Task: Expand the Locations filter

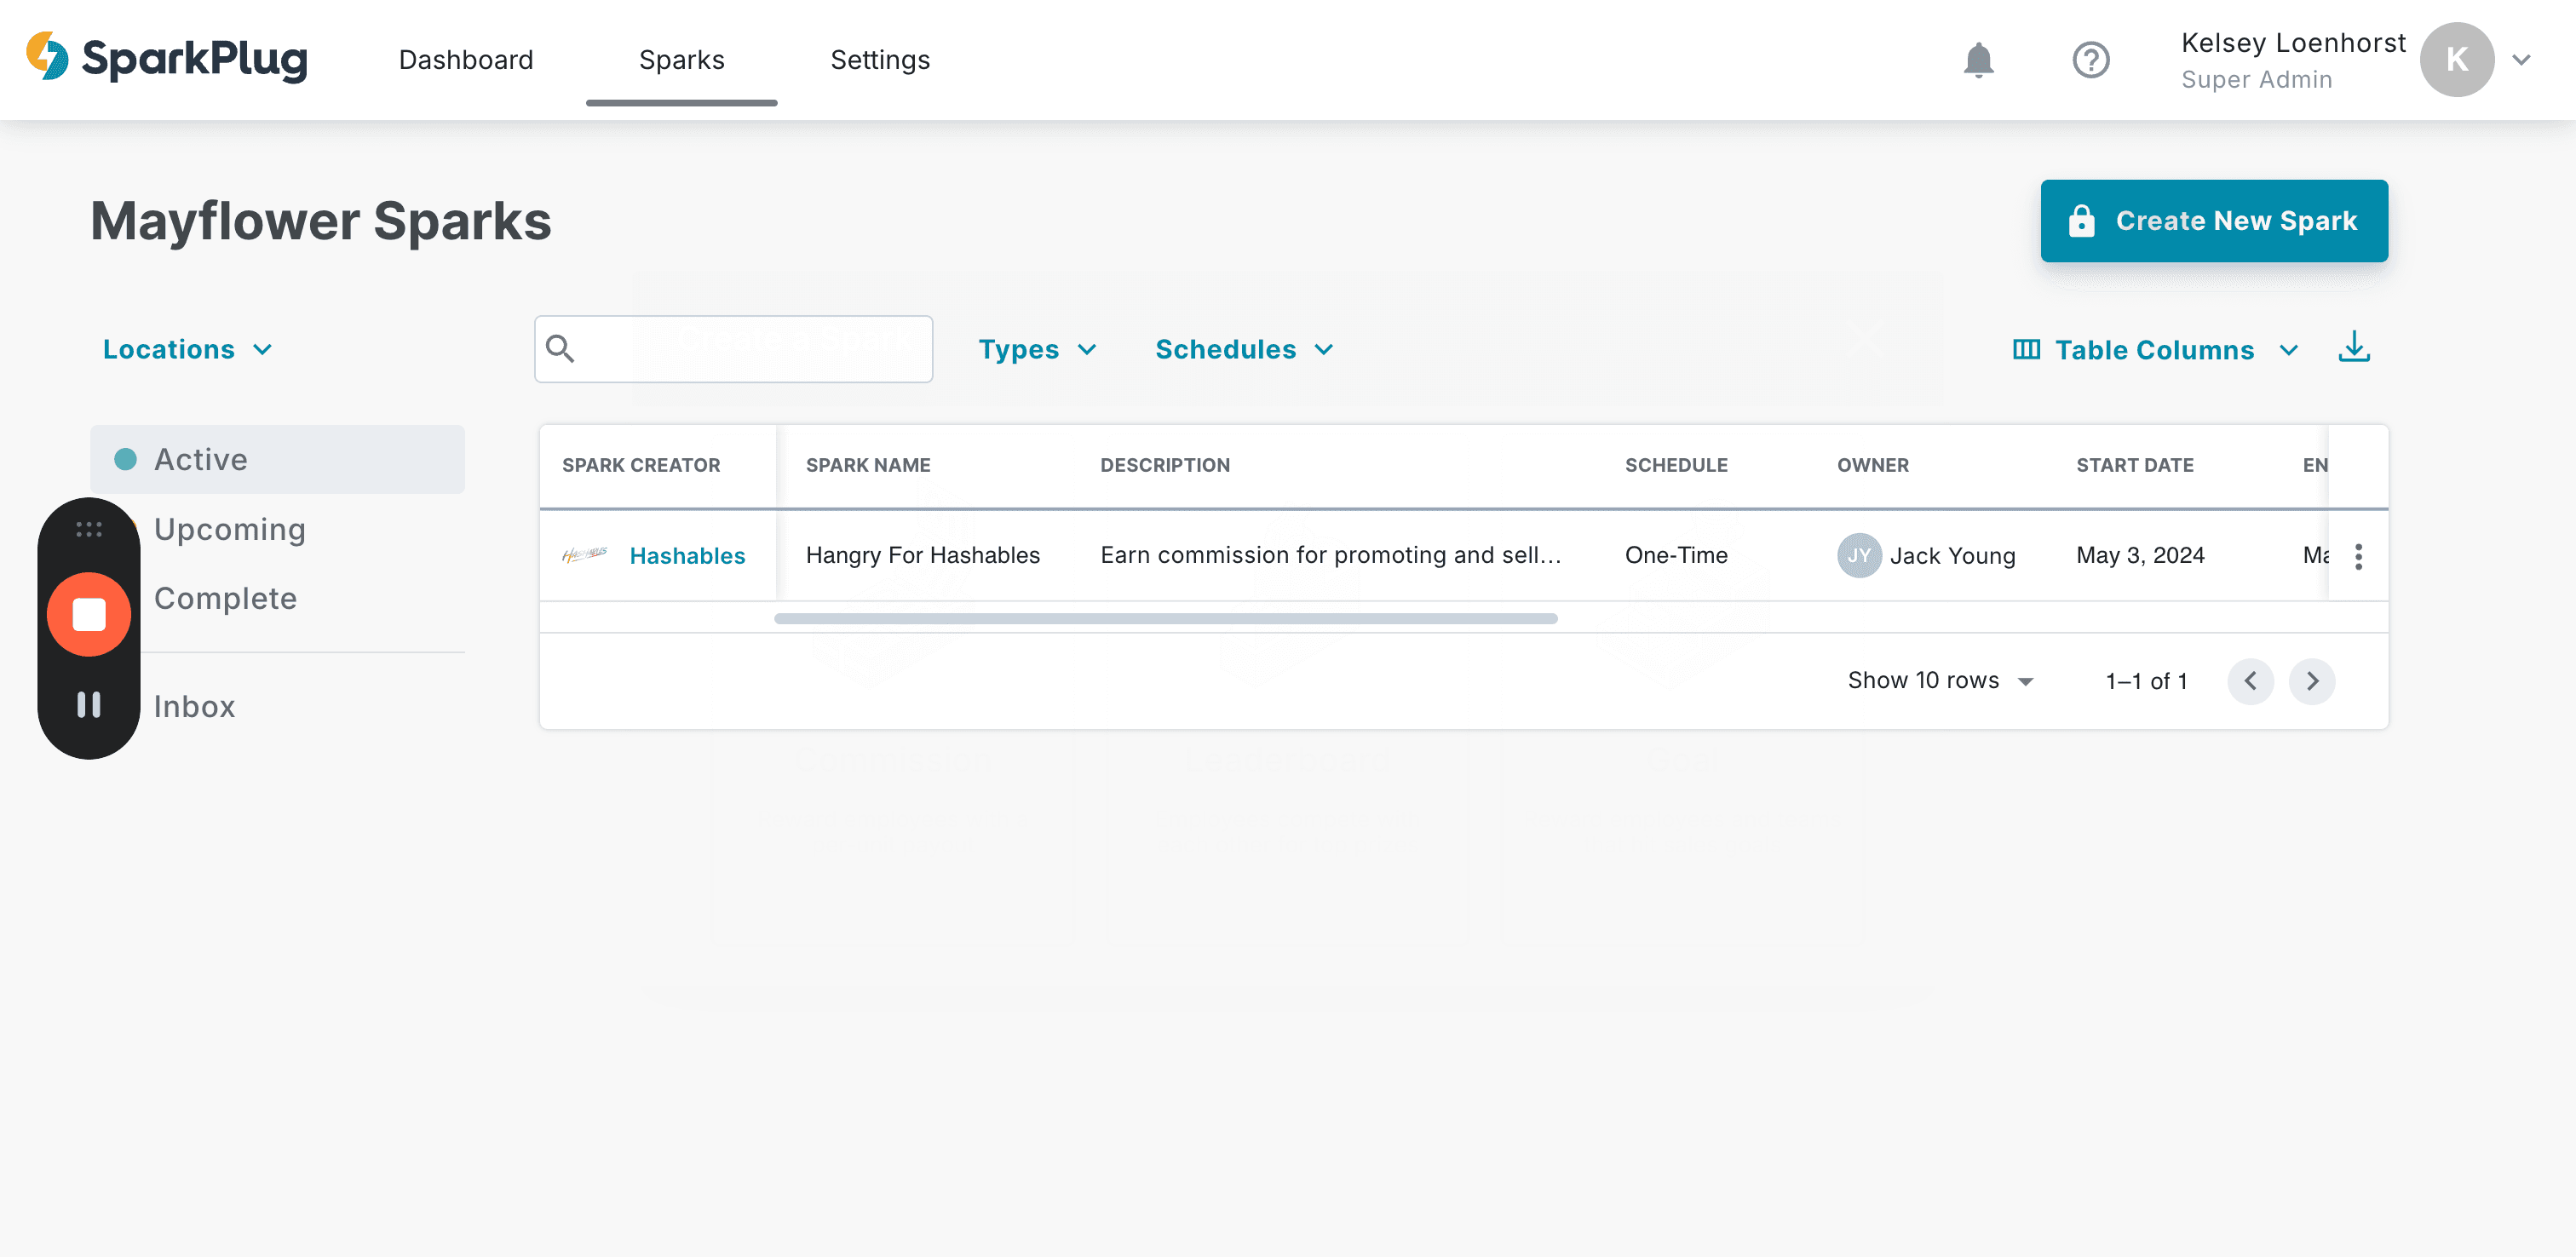Action: [x=188, y=349]
